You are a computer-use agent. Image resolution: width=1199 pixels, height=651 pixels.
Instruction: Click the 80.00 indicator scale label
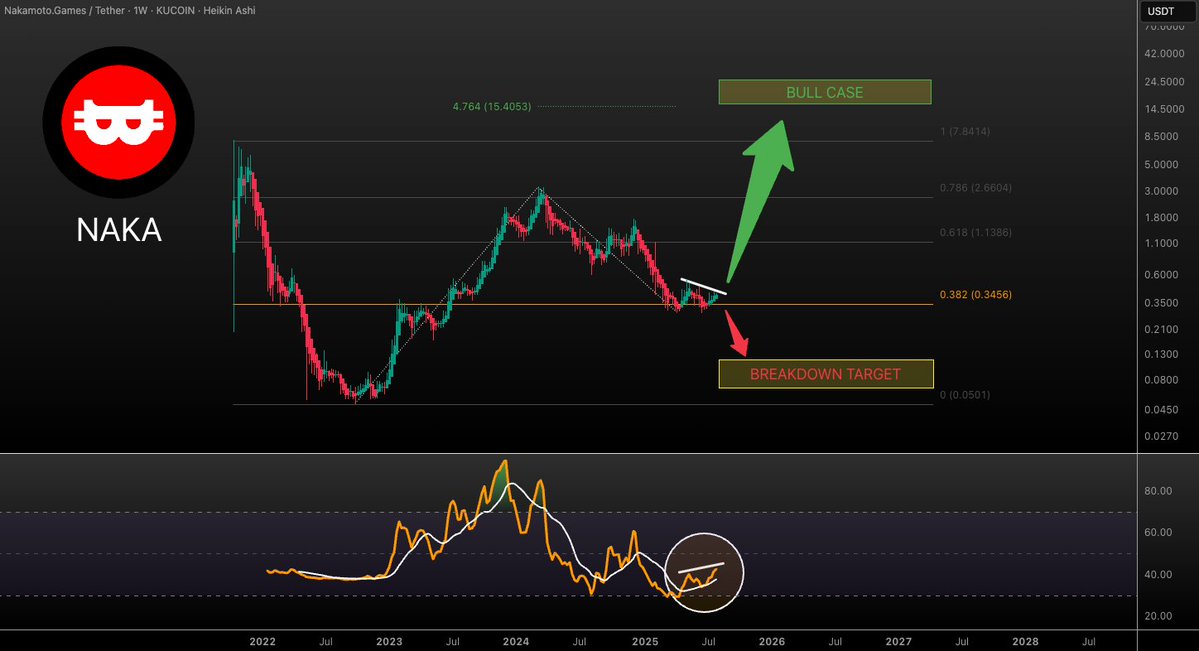[x=1158, y=491]
